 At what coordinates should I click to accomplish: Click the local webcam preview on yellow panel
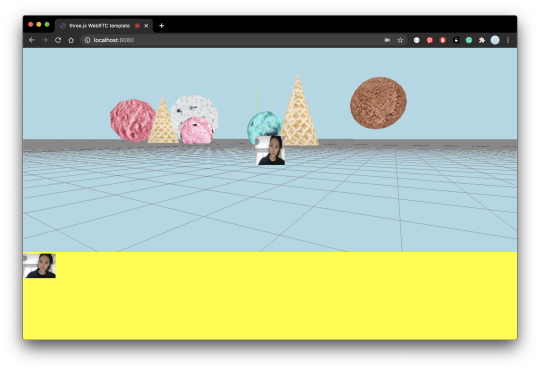point(40,266)
